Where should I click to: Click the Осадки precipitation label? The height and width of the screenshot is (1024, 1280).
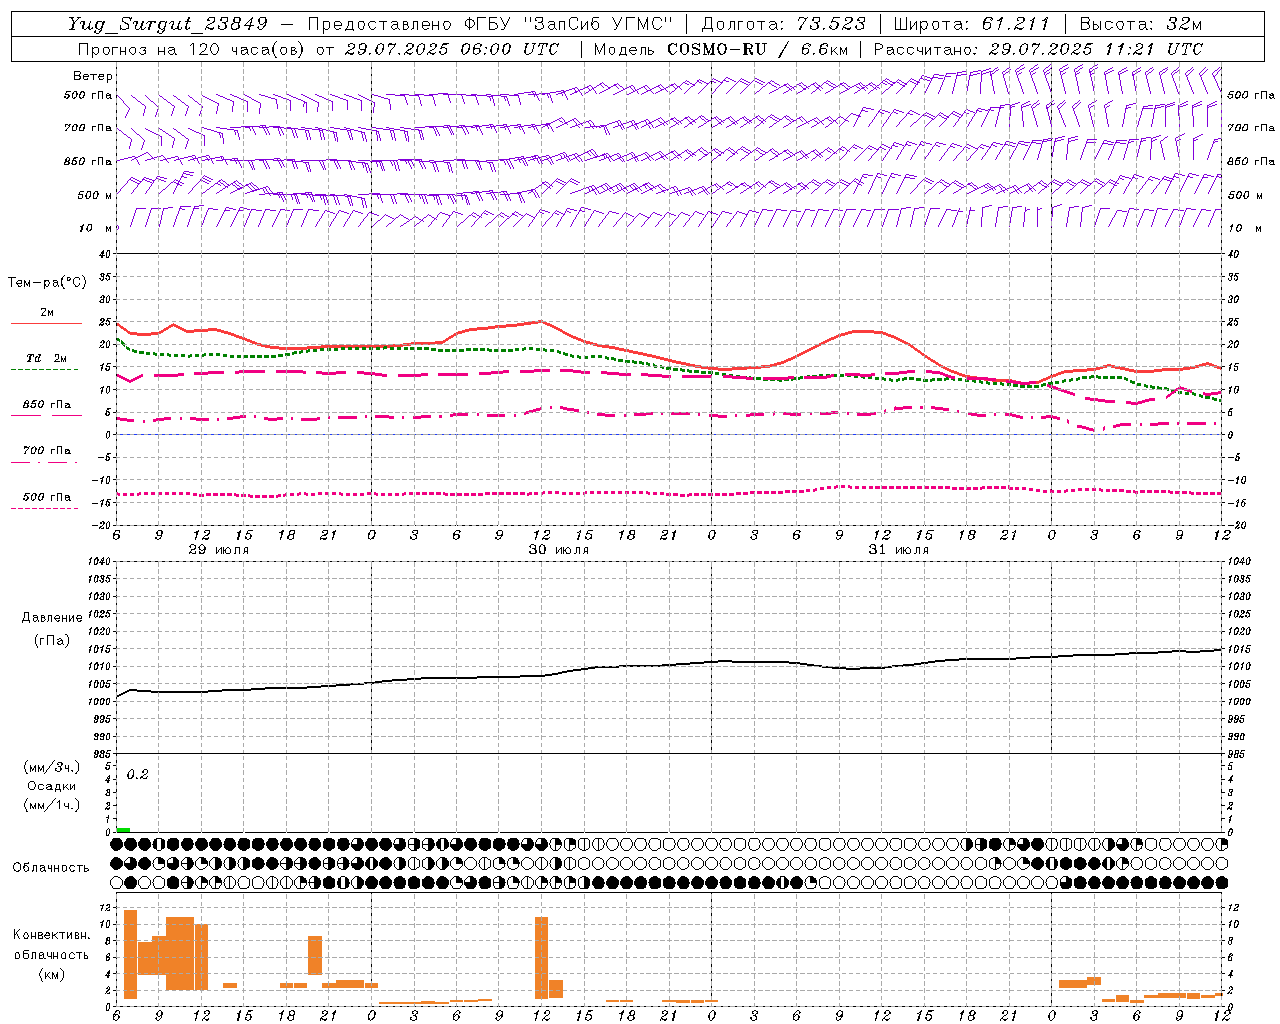click(52, 786)
